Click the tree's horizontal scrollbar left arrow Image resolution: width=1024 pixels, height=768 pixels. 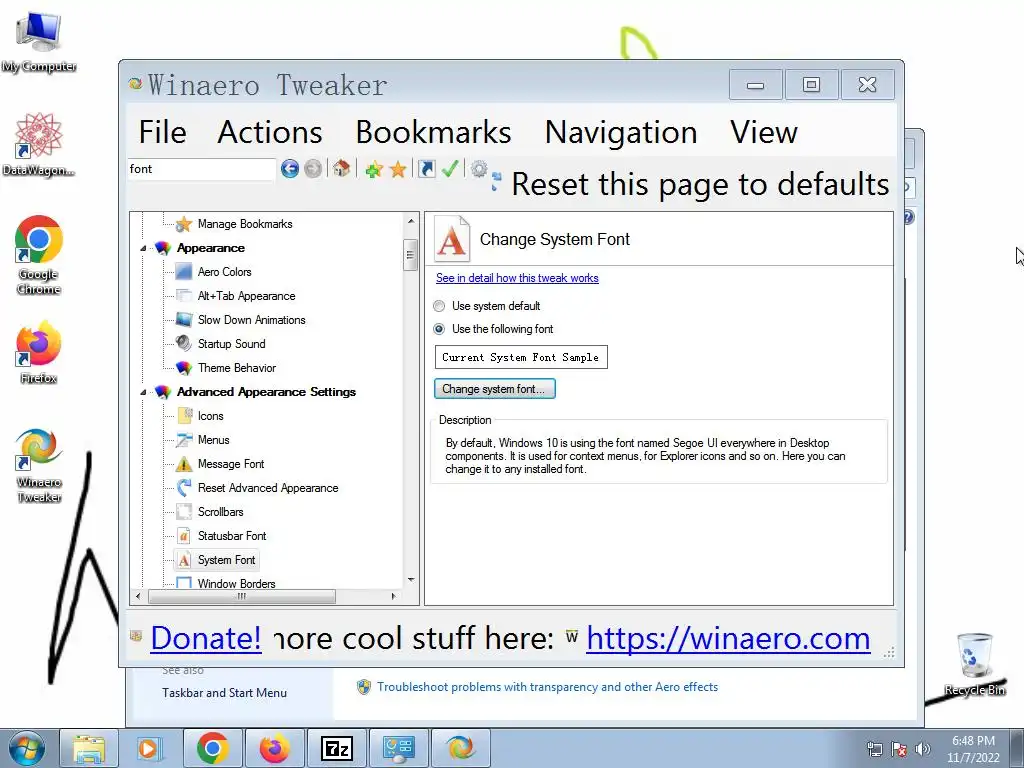tap(138, 596)
